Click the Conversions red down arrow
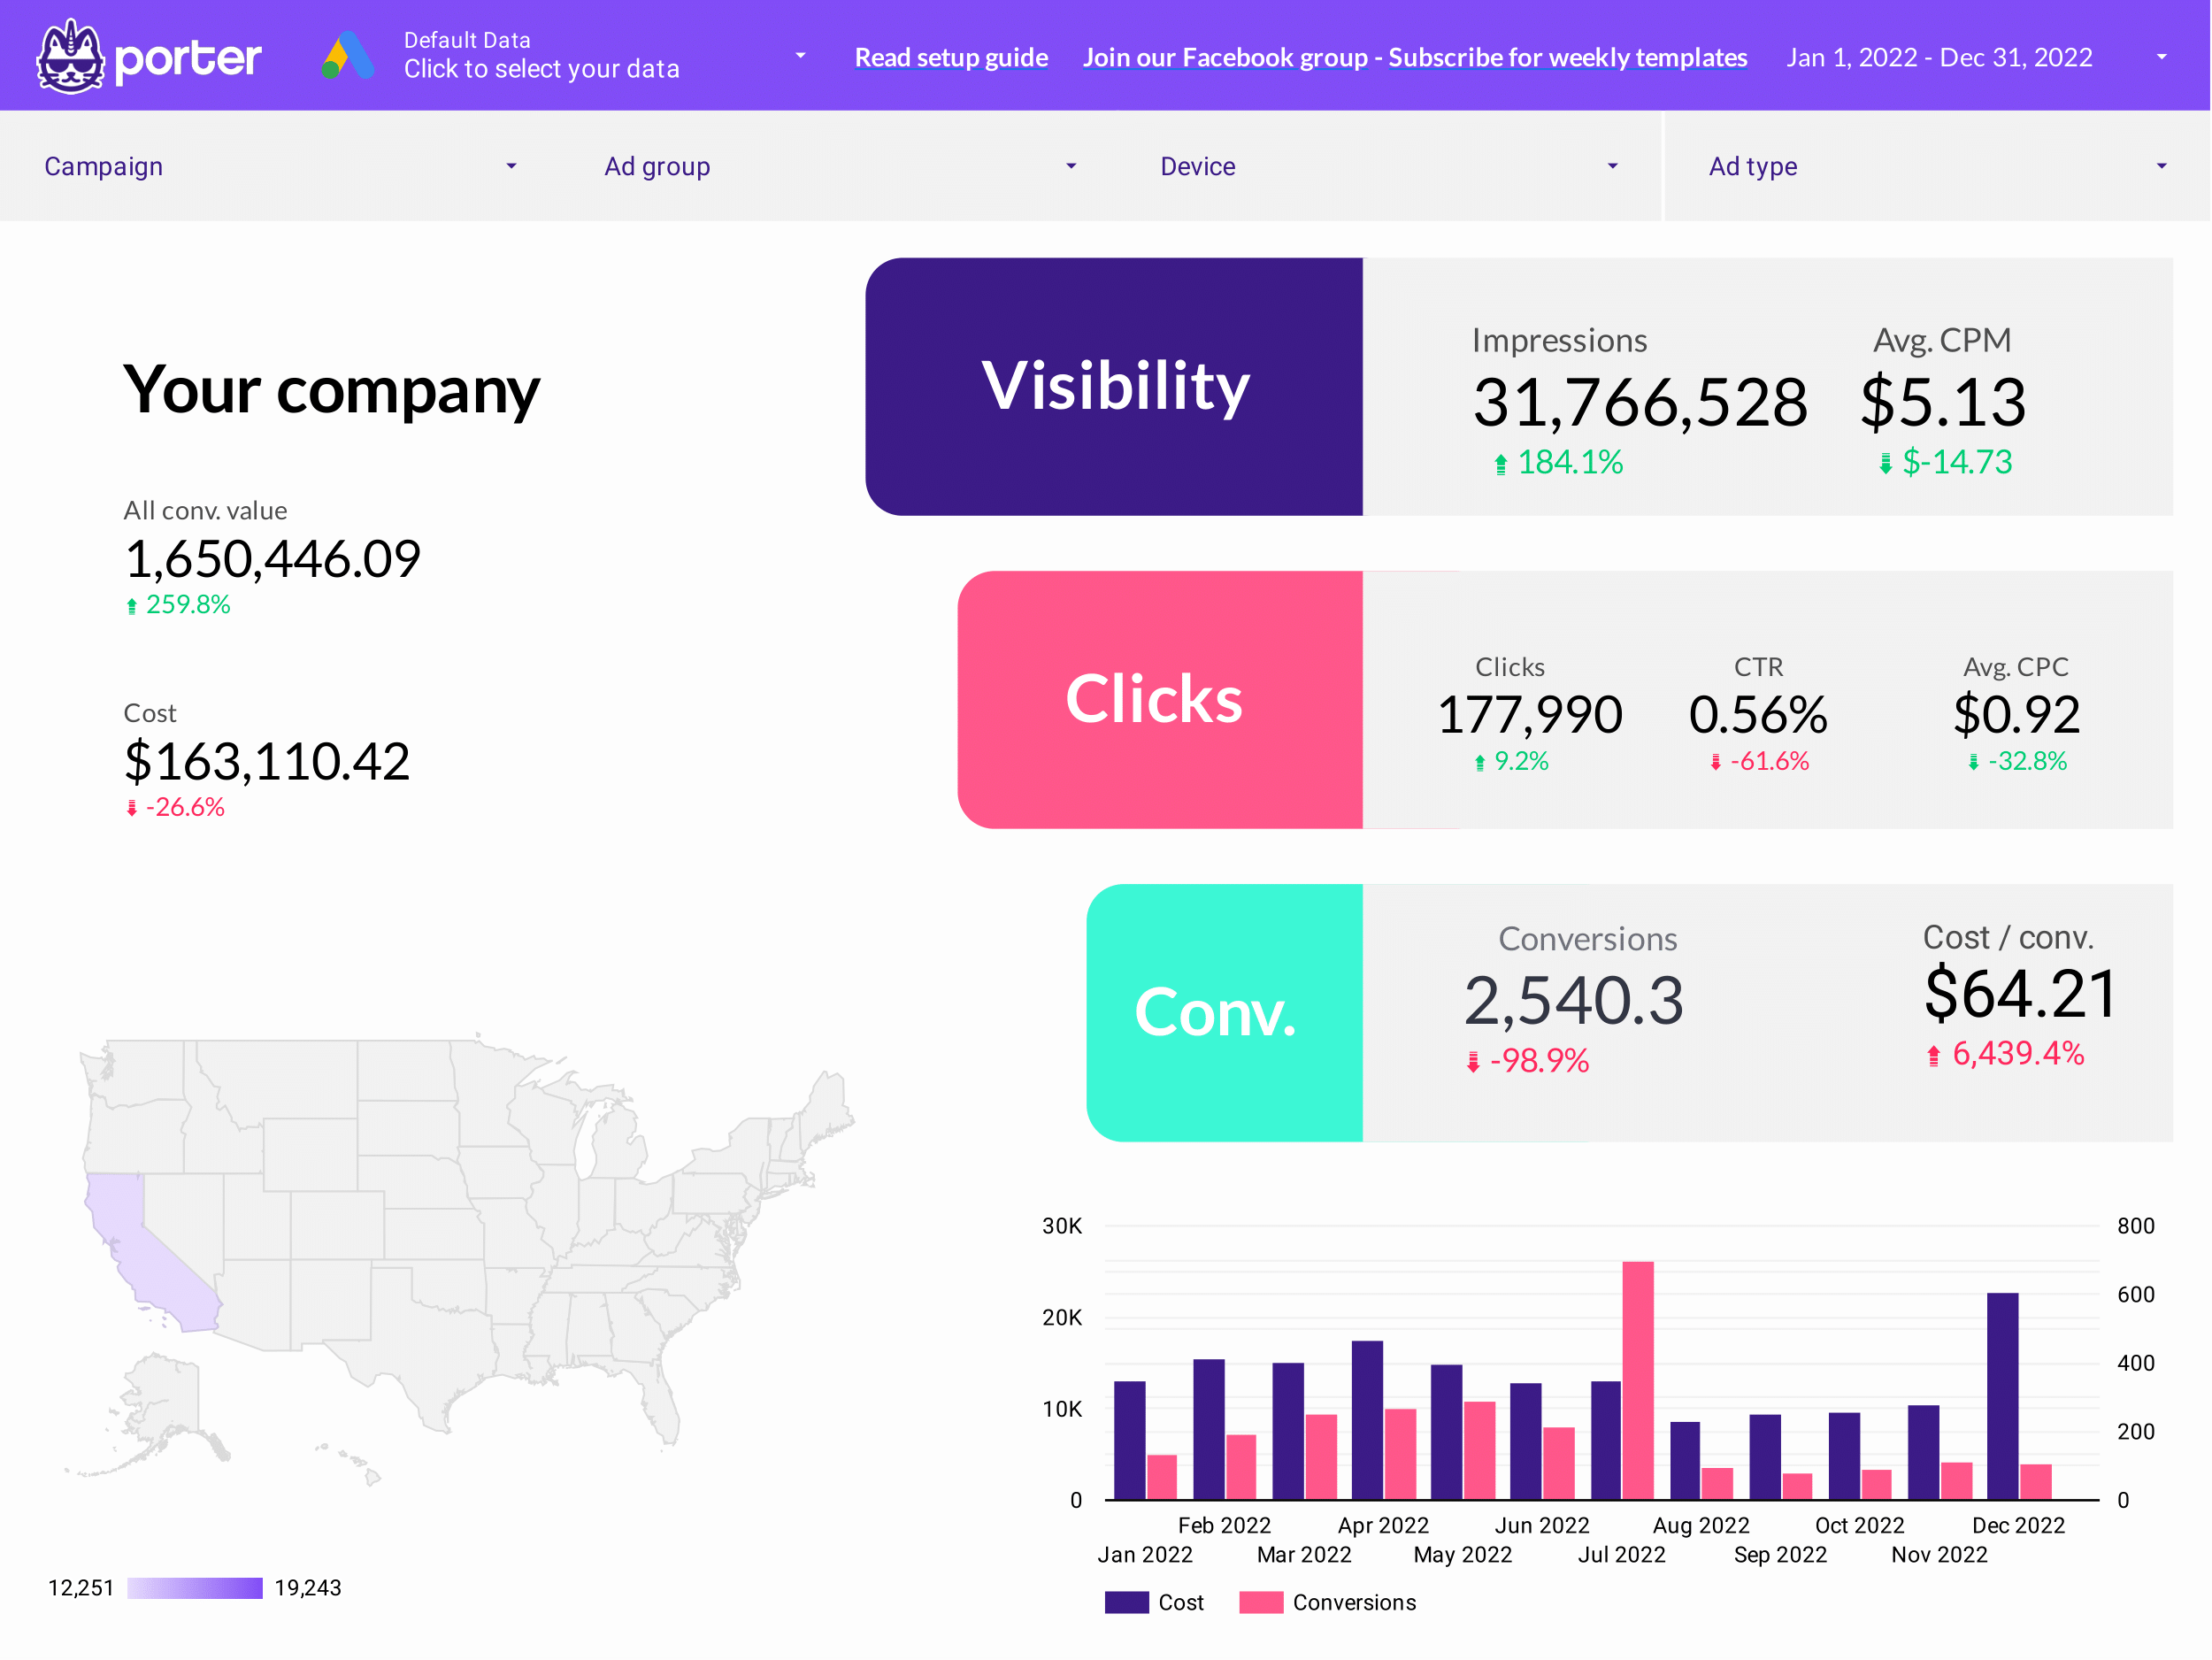The width and height of the screenshot is (2212, 1660). pos(1472,1062)
